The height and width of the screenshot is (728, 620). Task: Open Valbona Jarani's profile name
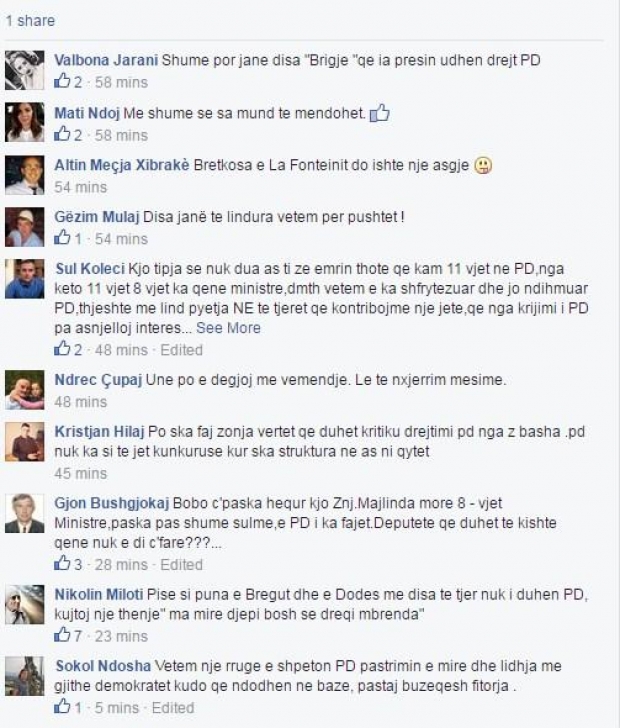coord(106,60)
